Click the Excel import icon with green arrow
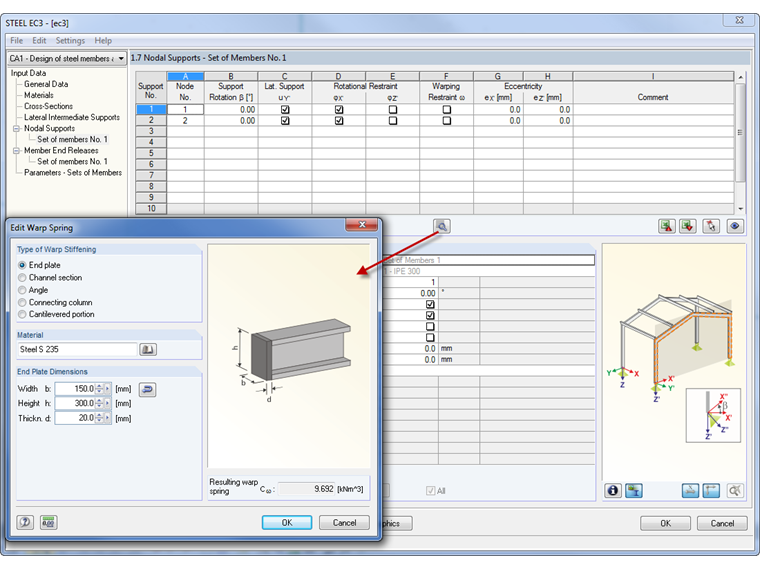 688,226
